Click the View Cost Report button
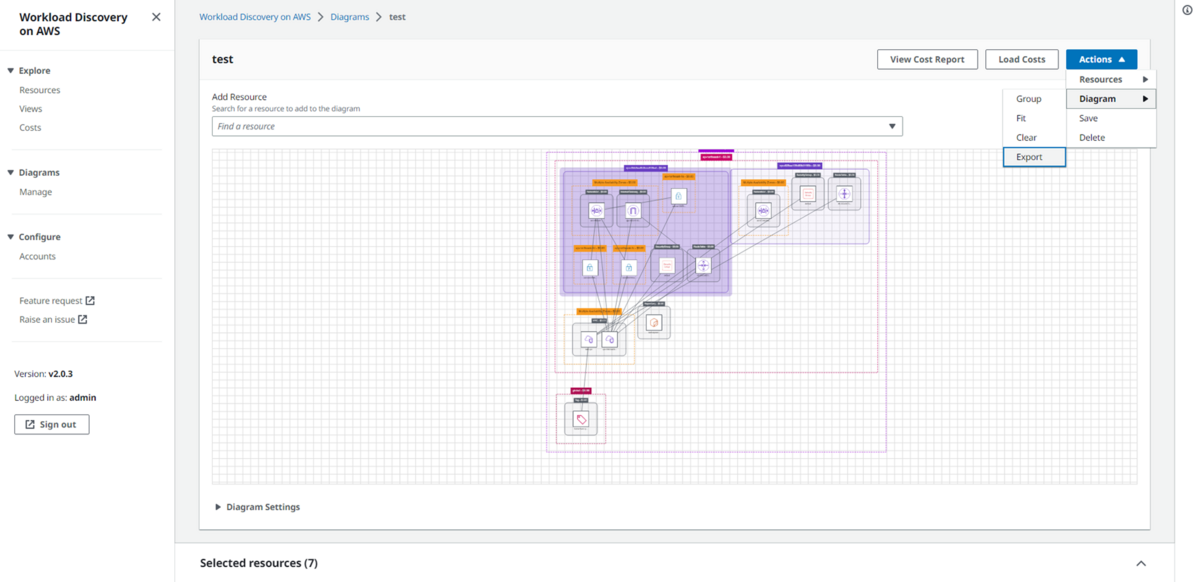This screenshot has width=1200, height=582. click(x=927, y=60)
